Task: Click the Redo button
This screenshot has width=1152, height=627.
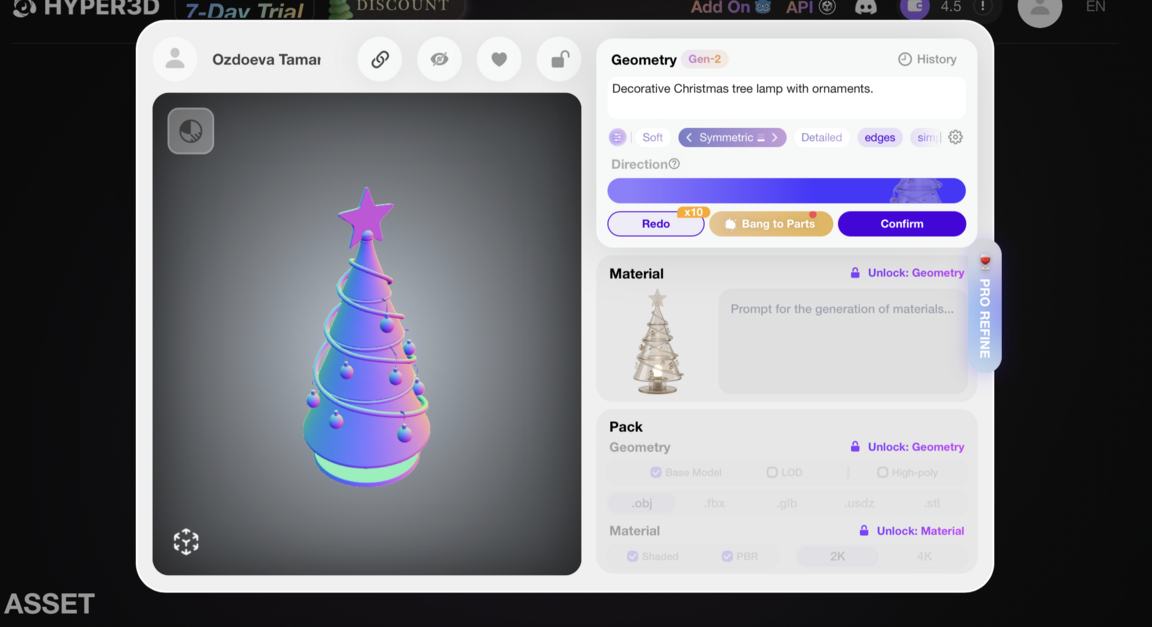Action: click(x=655, y=223)
